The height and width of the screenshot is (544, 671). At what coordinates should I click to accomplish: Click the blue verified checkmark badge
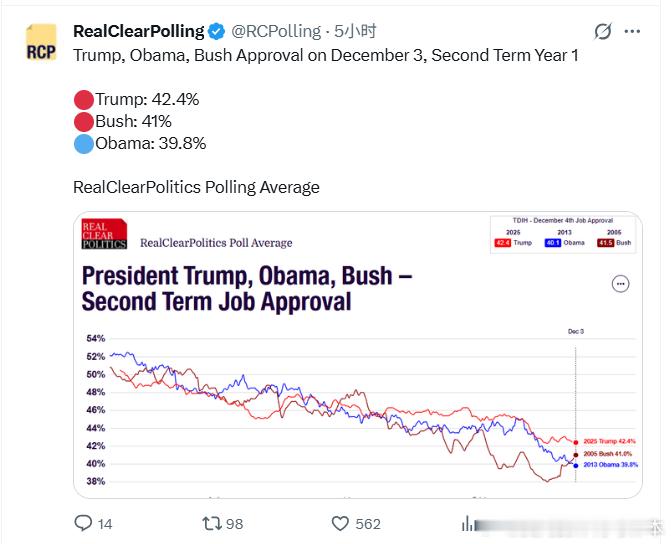217,31
